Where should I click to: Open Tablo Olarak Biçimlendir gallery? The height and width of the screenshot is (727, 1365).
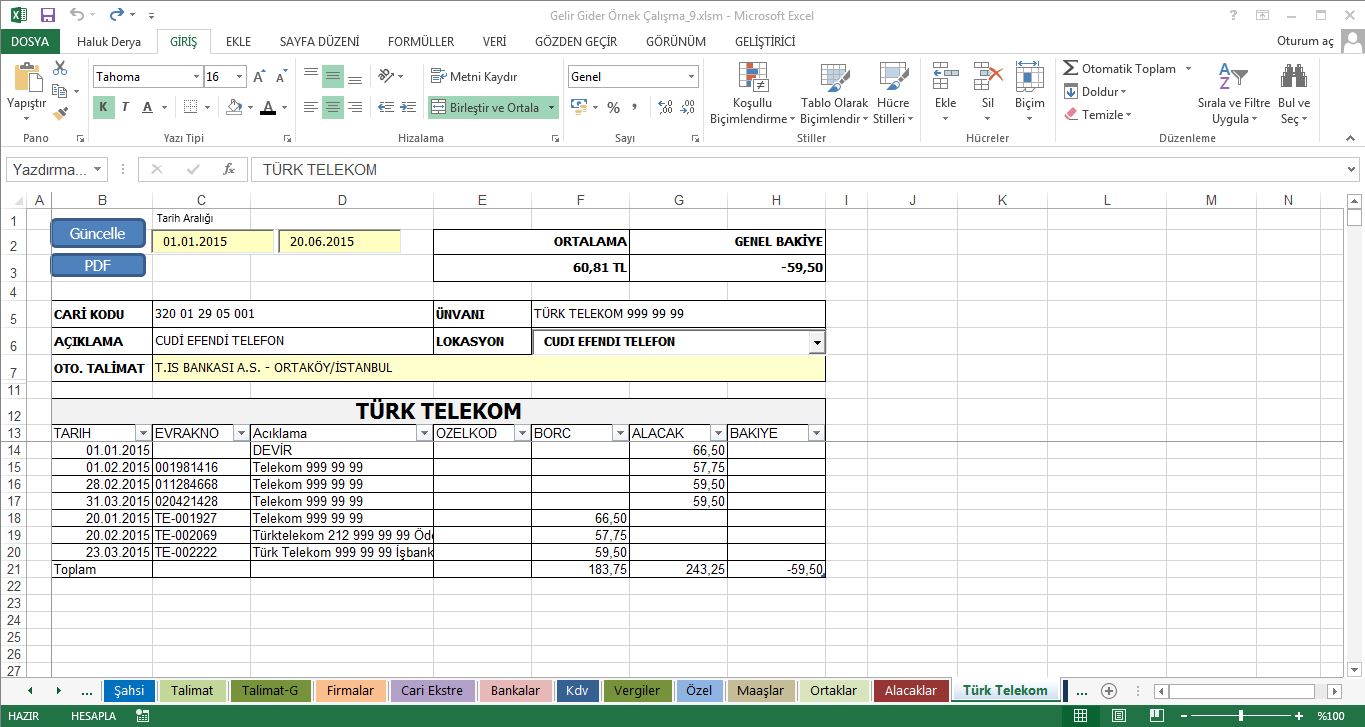tap(834, 93)
